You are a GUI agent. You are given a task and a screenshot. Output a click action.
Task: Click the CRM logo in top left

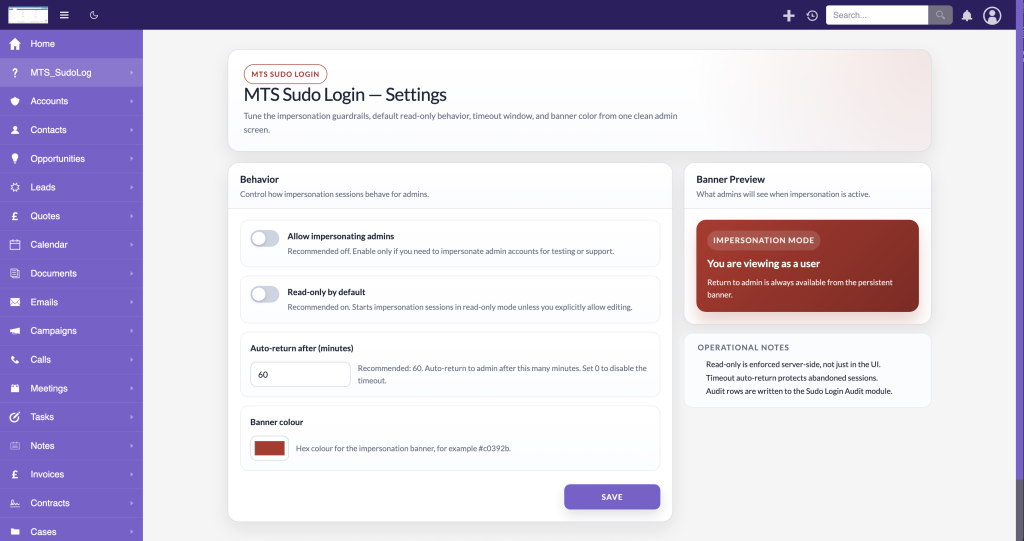click(28, 14)
